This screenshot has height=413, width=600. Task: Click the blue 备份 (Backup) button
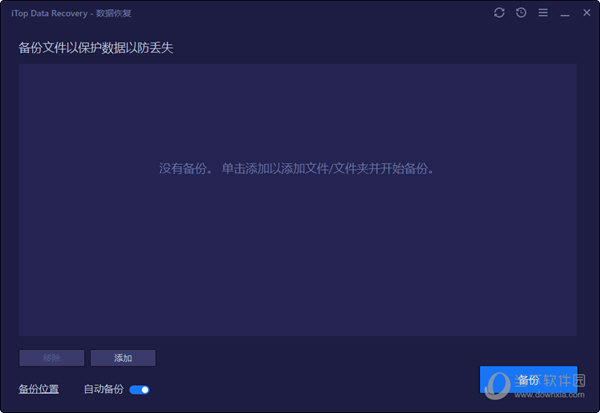pos(528,379)
